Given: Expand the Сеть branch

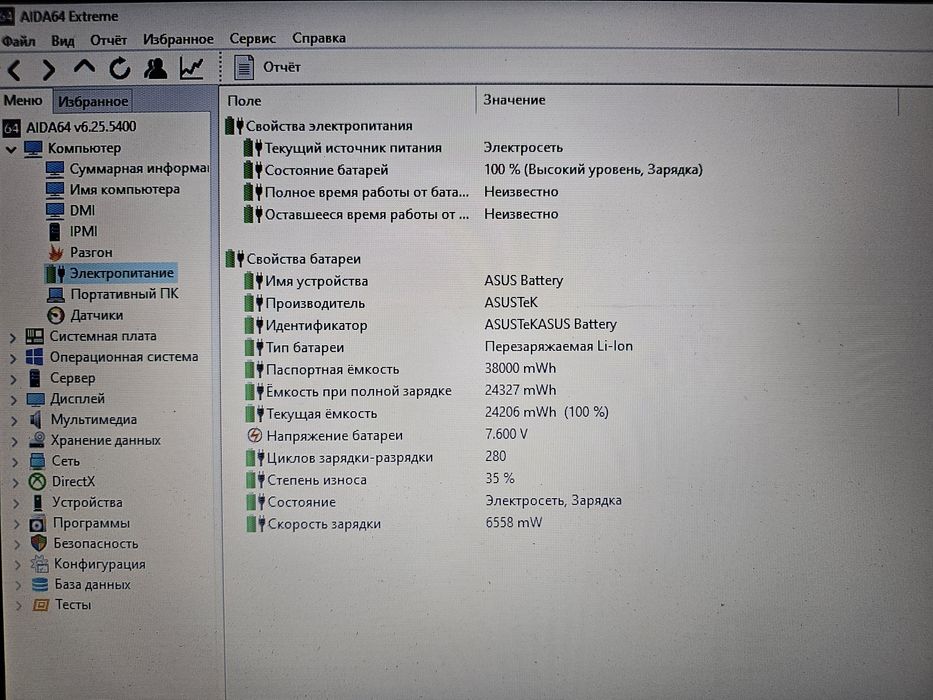Looking at the screenshot, I should coord(15,462).
